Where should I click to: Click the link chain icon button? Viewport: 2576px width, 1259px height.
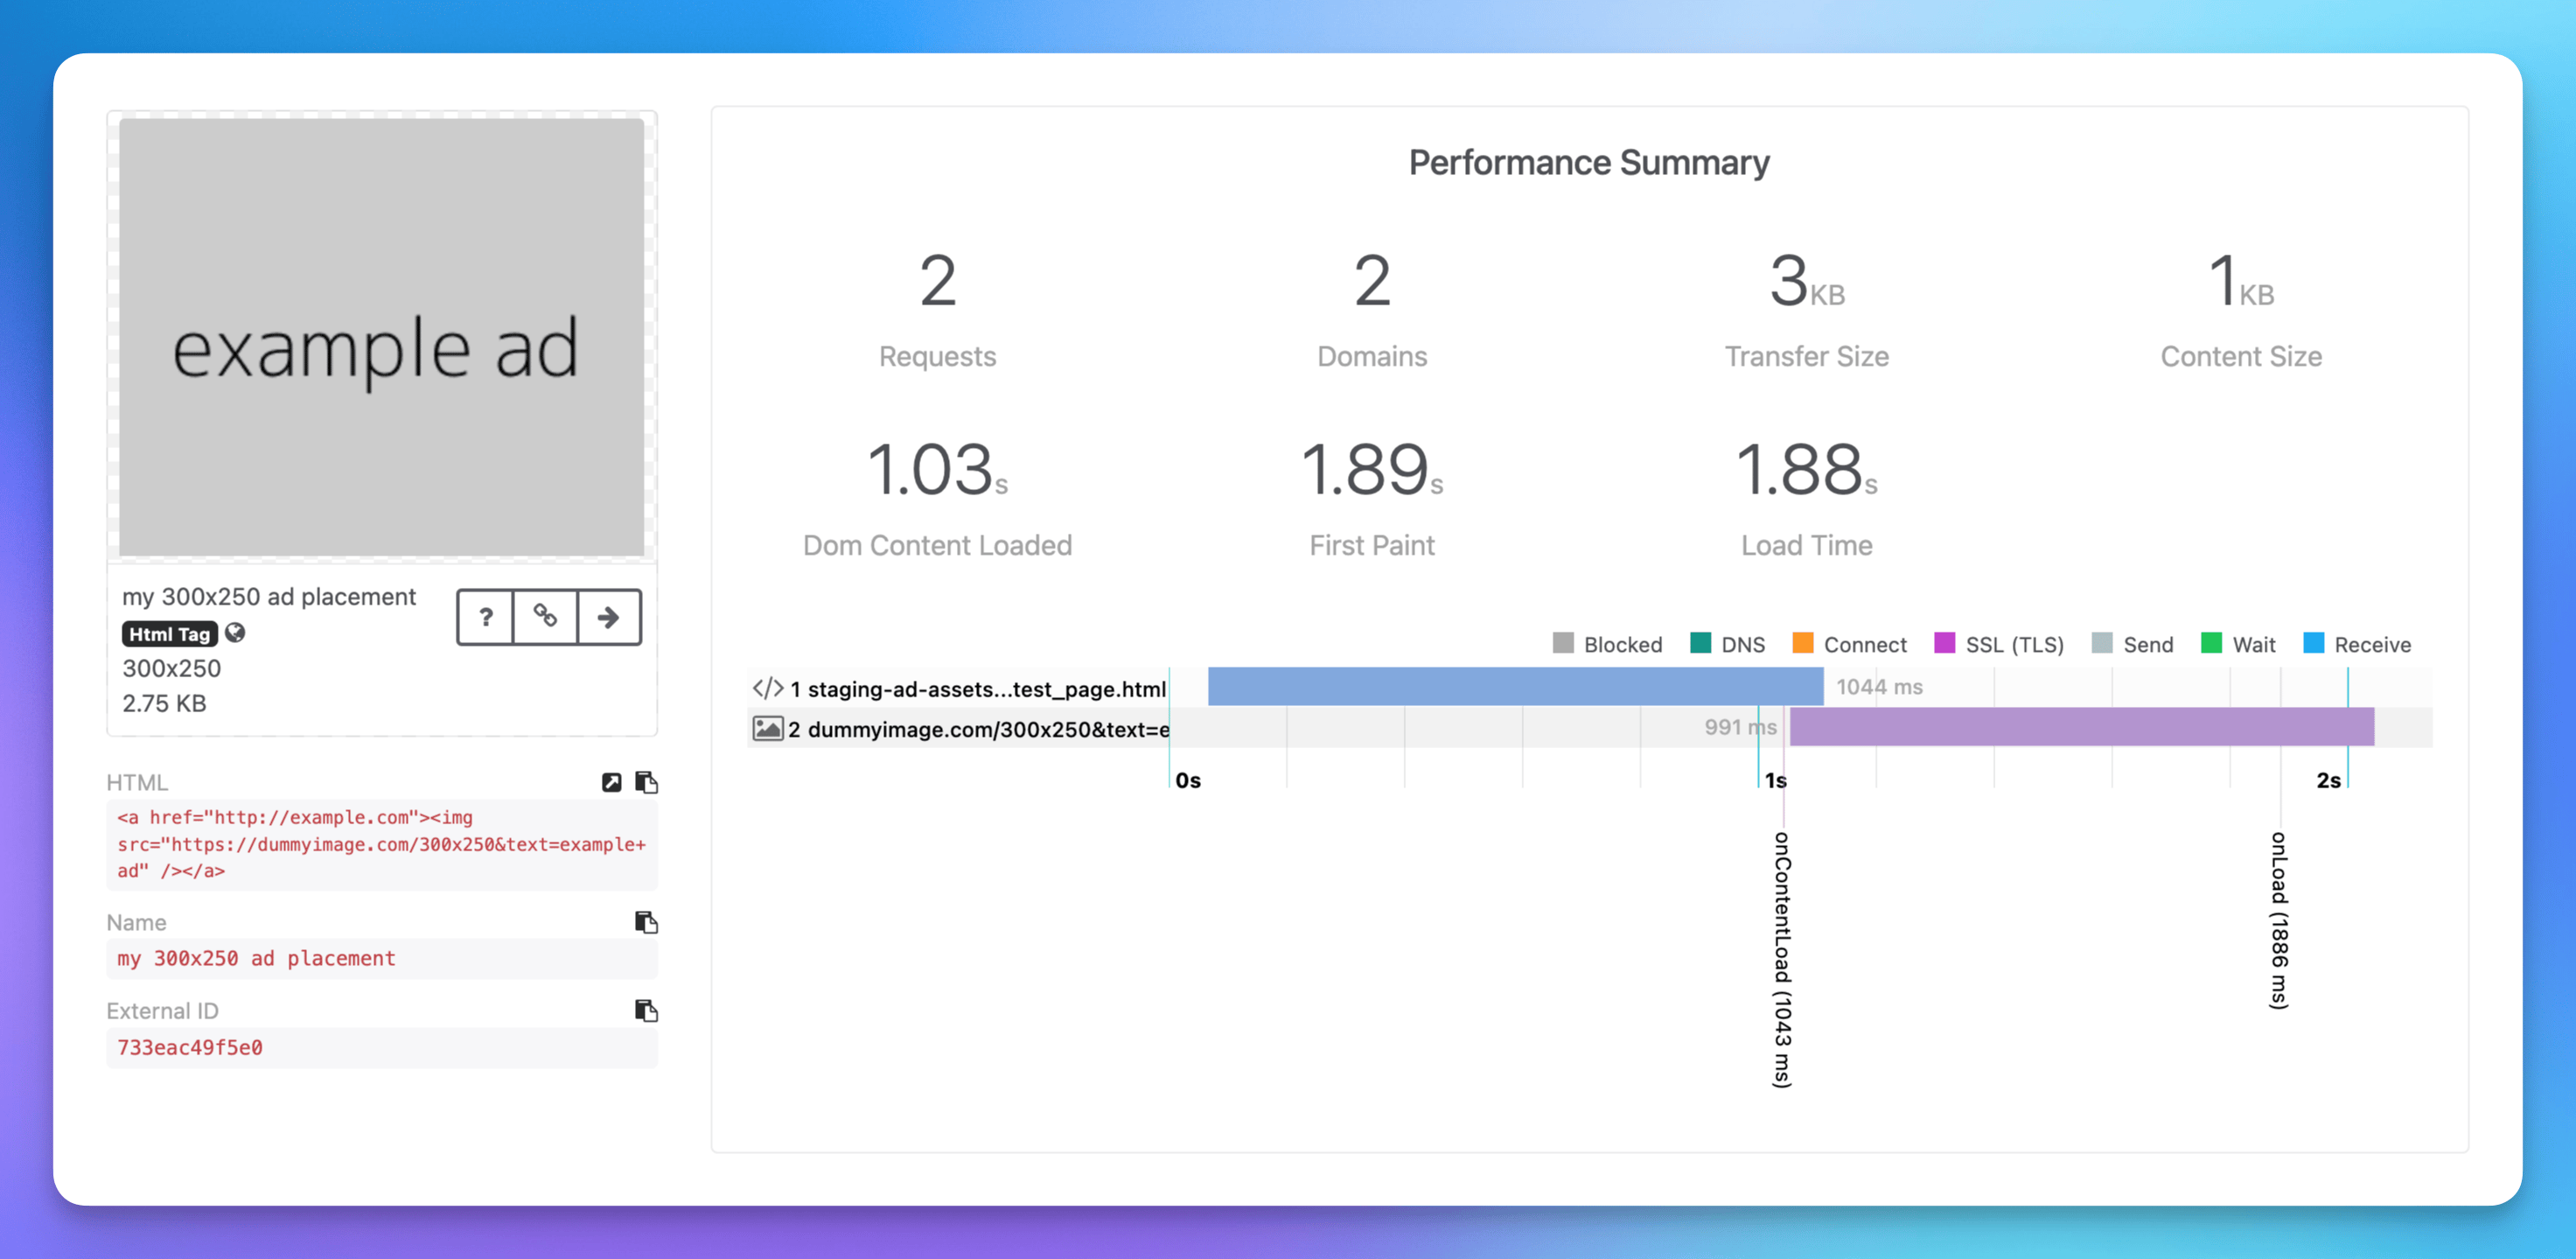545,617
